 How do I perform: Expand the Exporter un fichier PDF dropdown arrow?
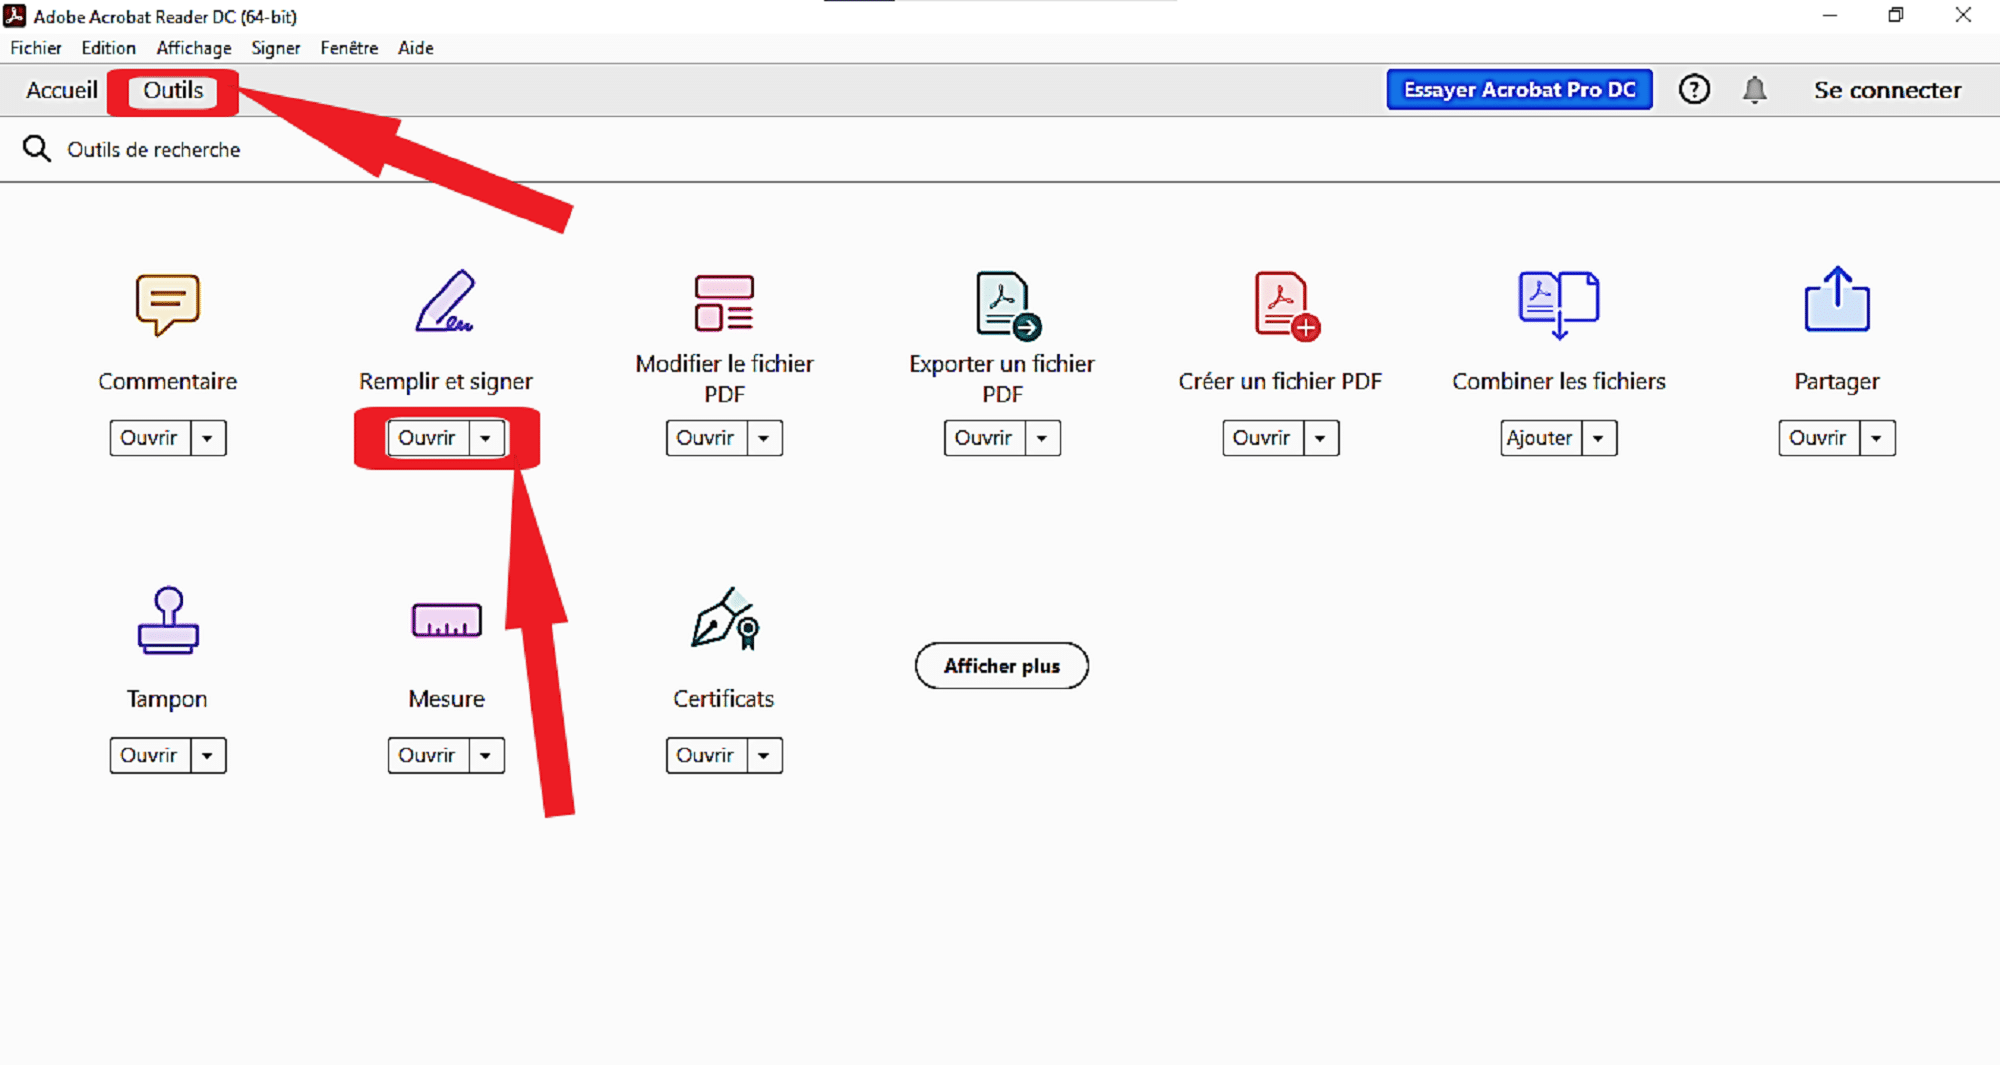1042,438
